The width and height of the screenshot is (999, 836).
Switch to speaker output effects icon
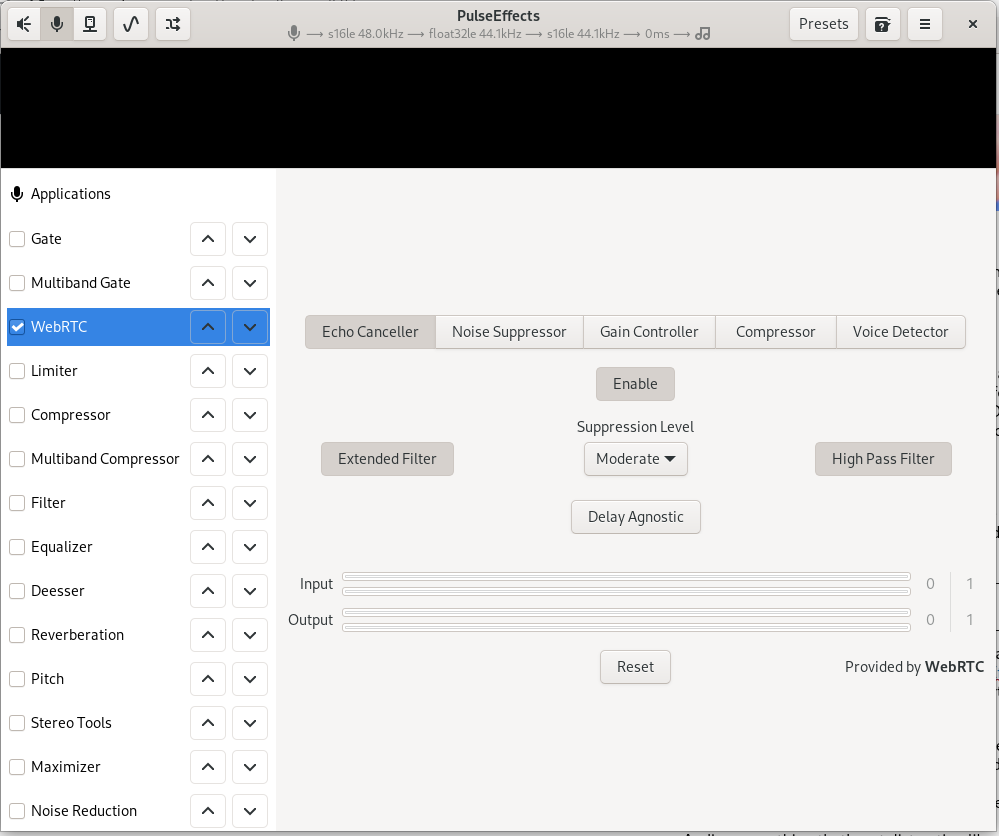[24, 24]
